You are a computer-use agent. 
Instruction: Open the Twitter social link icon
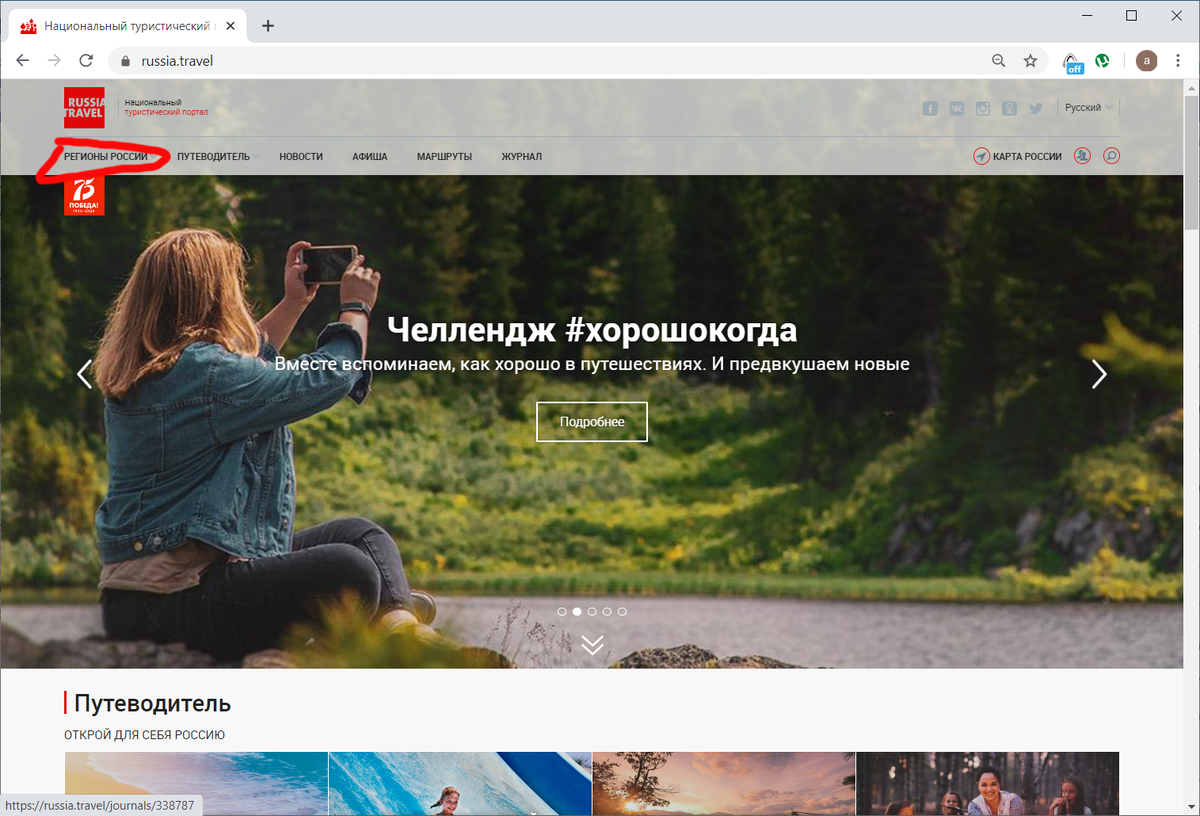tap(1035, 108)
